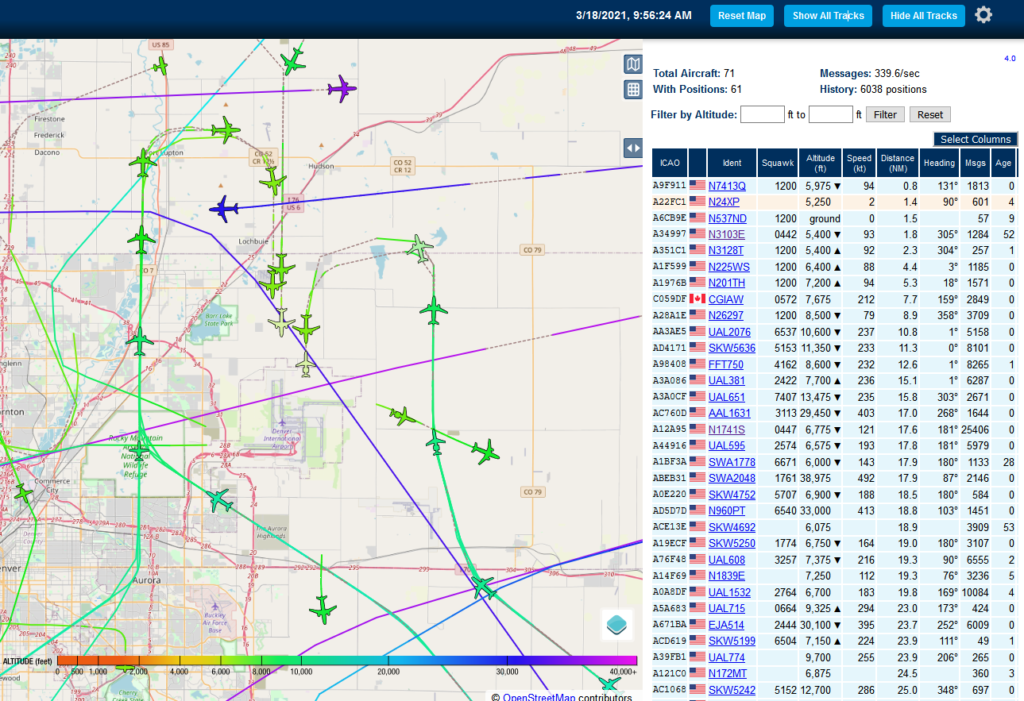The image size is (1024, 701).
Task: Sort table by Speed column header
Action: pos(859,163)
